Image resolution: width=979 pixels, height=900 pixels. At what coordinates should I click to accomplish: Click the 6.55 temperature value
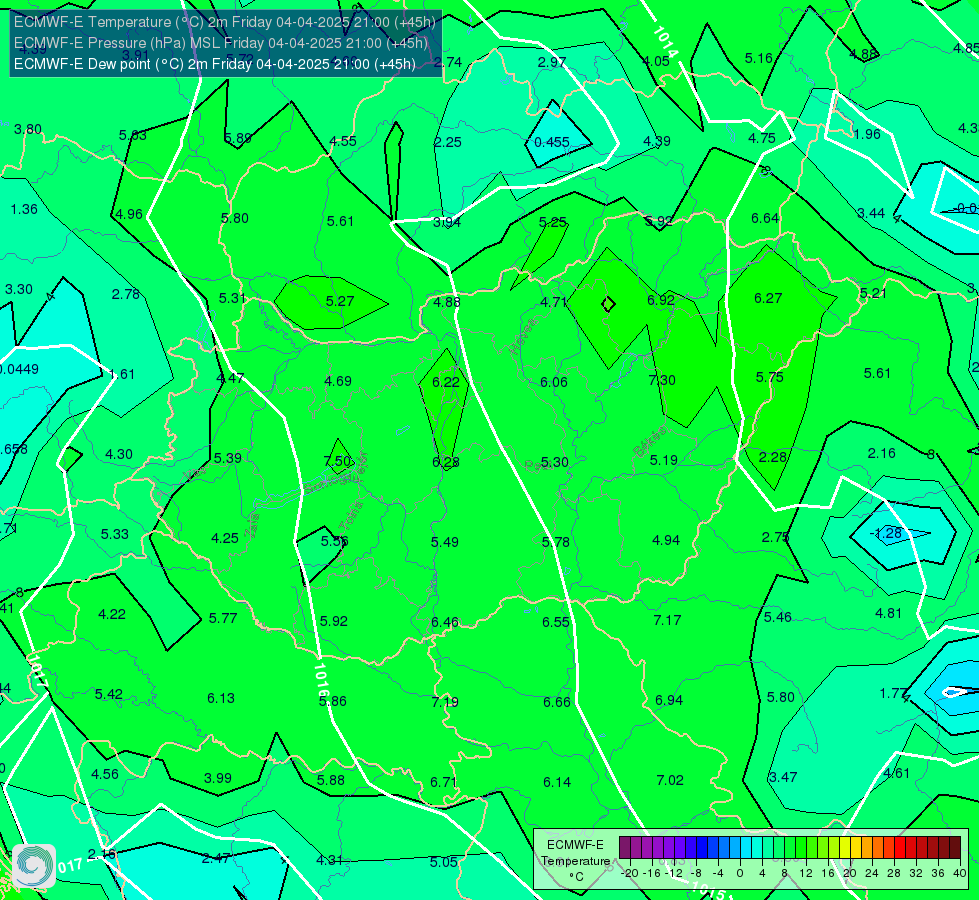pos(556,622)
